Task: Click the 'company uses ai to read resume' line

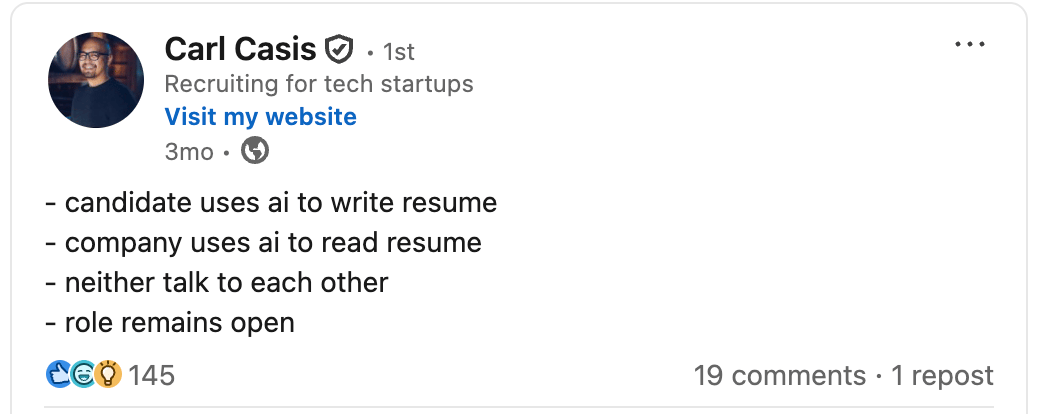Action: click(263, 242)
